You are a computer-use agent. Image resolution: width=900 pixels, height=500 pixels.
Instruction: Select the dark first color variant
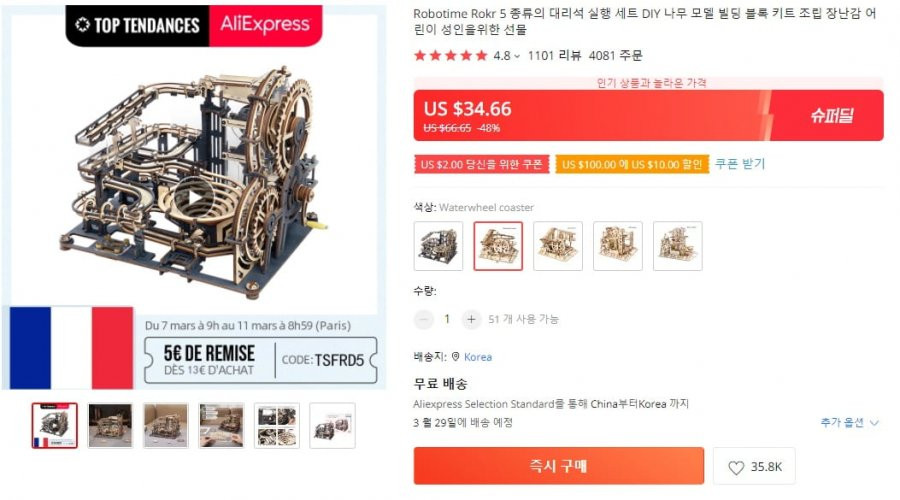click(x=438, y=246)
